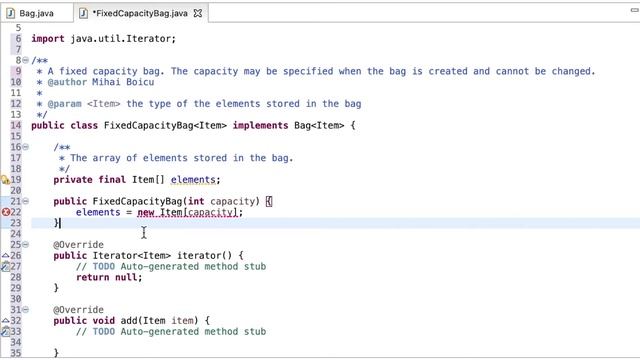Click the 'new Item[capacity]' error expression
This screenshot has width=640, height=360.
(187, 213)
